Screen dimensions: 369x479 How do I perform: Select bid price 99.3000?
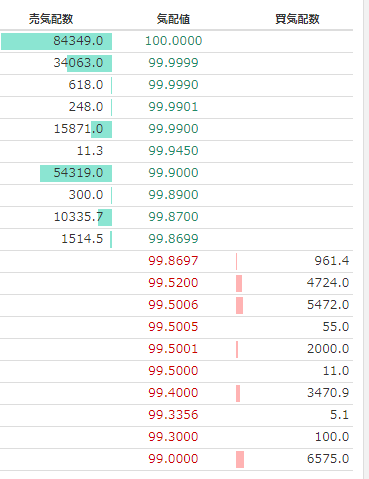pos(174,437)
